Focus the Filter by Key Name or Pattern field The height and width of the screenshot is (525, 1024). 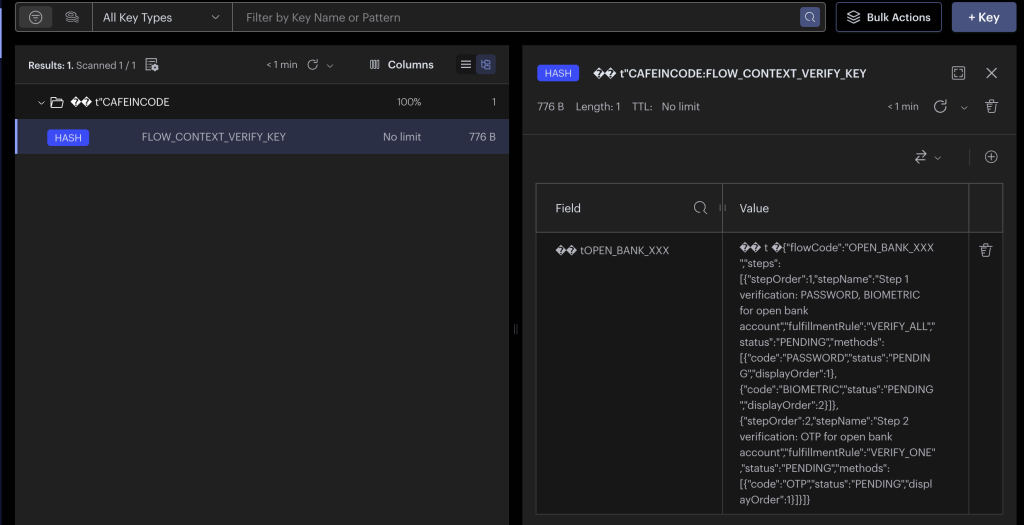pyautogui.click(x=516, y=18)
